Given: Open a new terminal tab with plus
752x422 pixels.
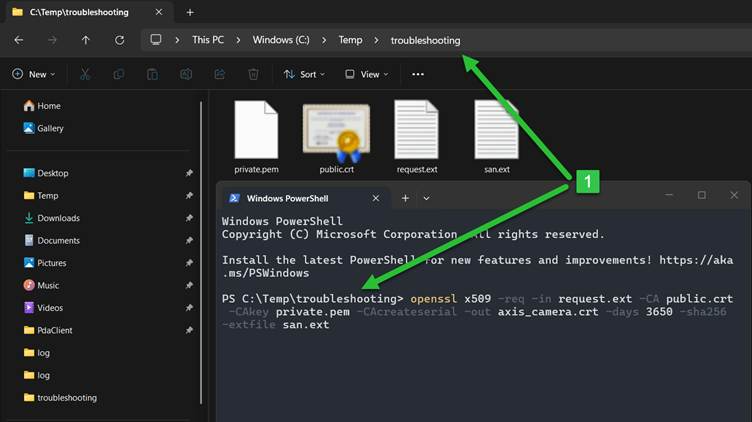Looking at the screenshot, I should (x=405, y=198).
